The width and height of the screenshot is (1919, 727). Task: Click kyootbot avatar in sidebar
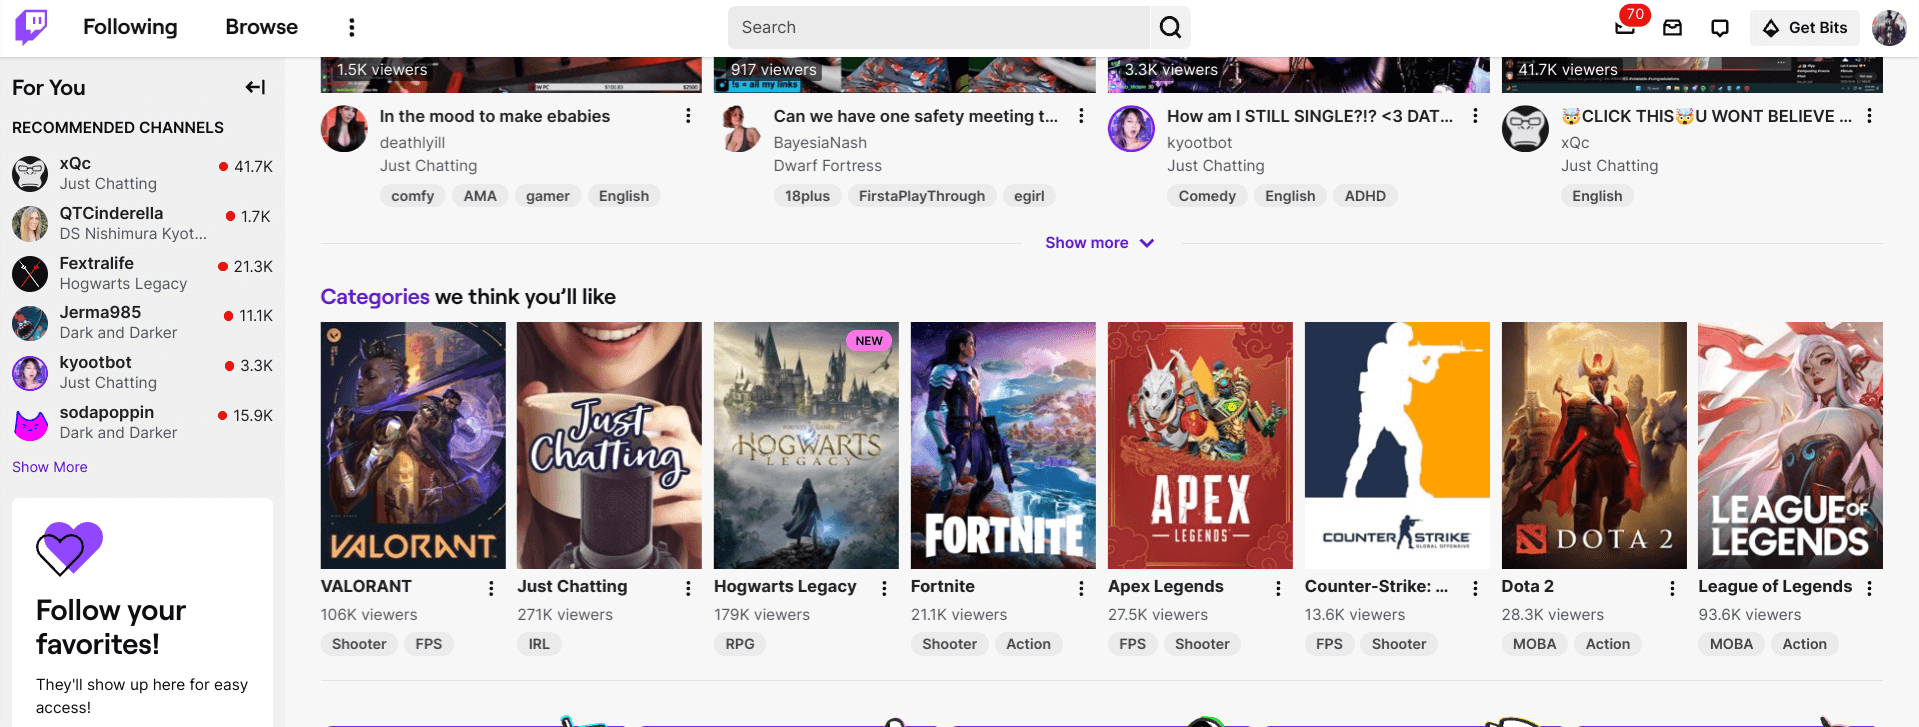pos(30,373)
